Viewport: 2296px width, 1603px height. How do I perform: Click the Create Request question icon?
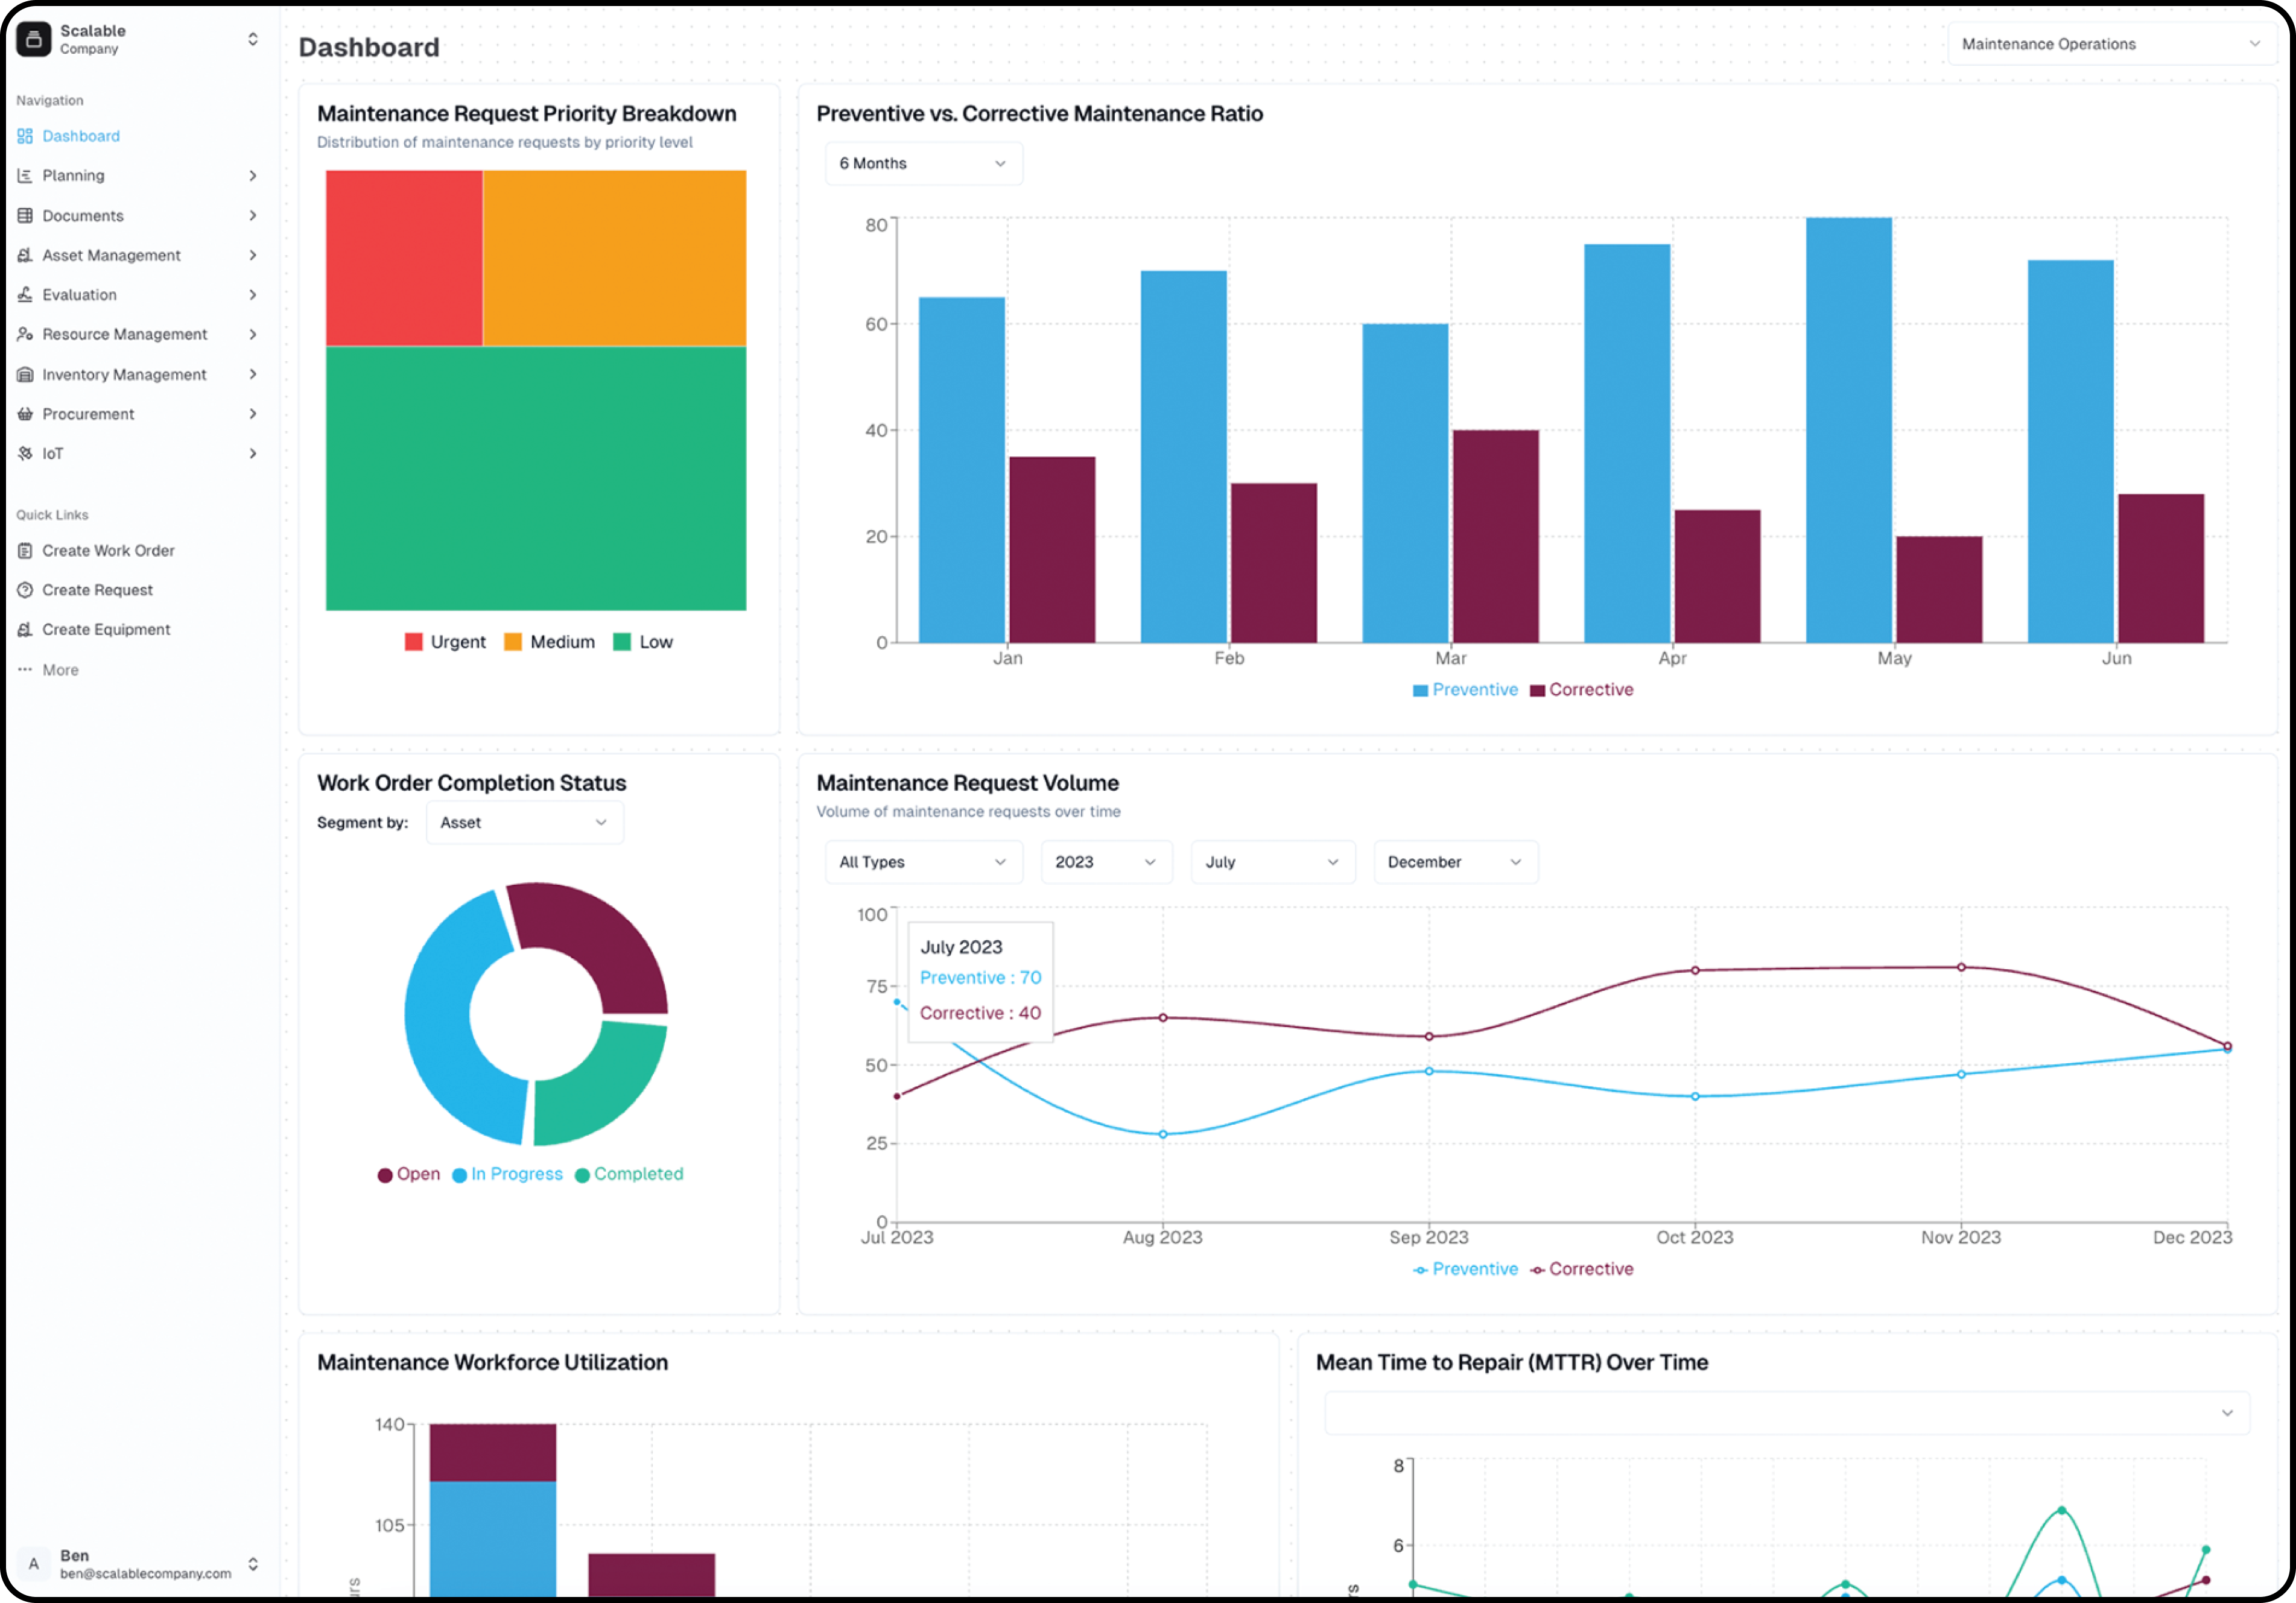pyautogui.click(x=25, y=590)
